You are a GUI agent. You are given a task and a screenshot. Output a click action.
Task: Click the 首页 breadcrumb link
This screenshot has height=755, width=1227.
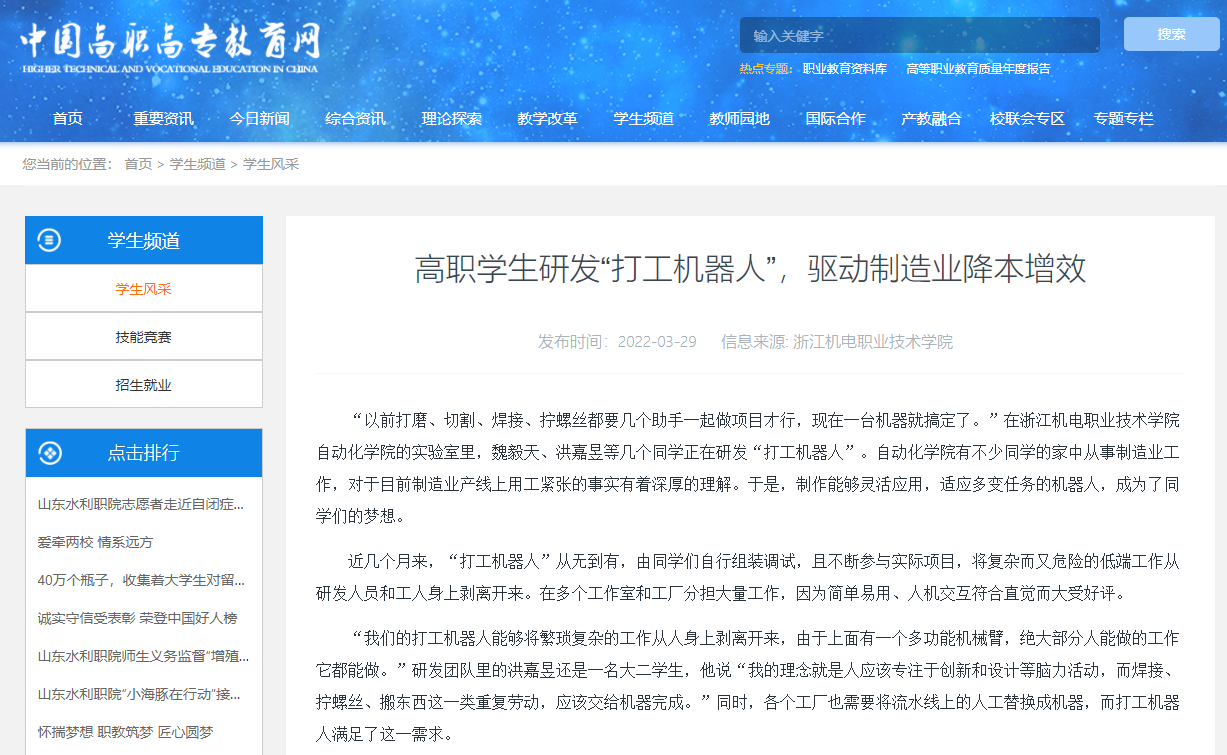point(138,164)
